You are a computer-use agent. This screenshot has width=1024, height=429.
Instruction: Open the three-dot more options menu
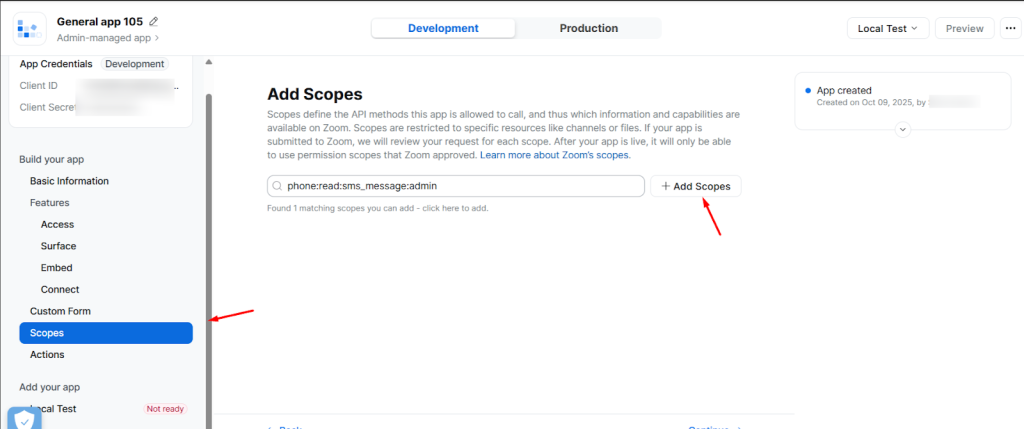pyautogui.click(x=1011, y=28)
